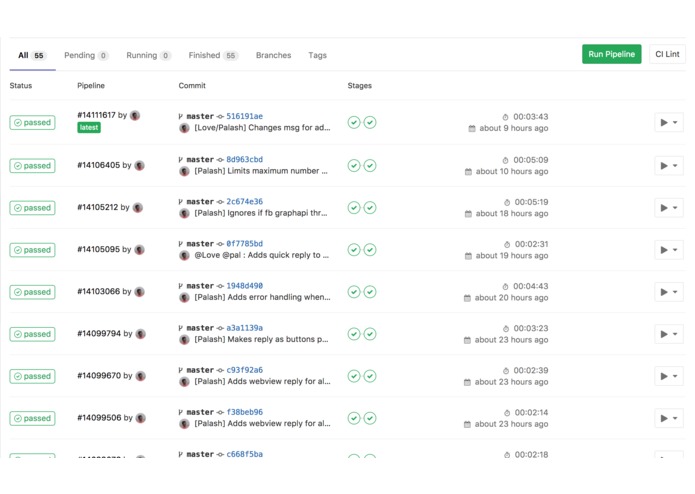Click second stage check icon for pipeline #14111617
The height and width of the screenshot is (494, 695).
[370, 122]
